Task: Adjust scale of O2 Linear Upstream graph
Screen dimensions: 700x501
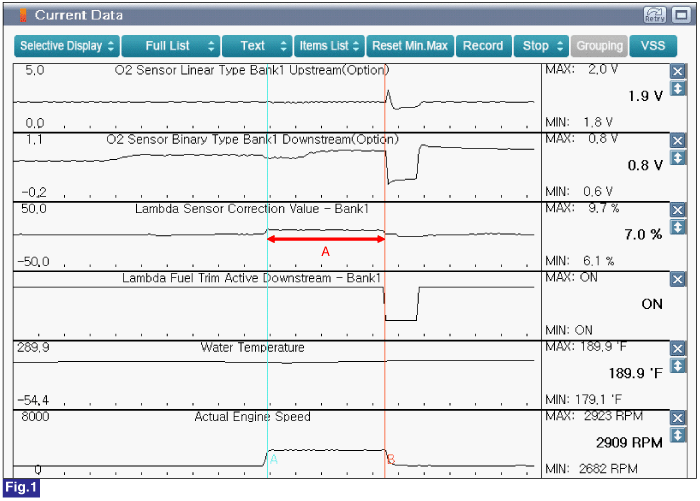Action: 677,88
